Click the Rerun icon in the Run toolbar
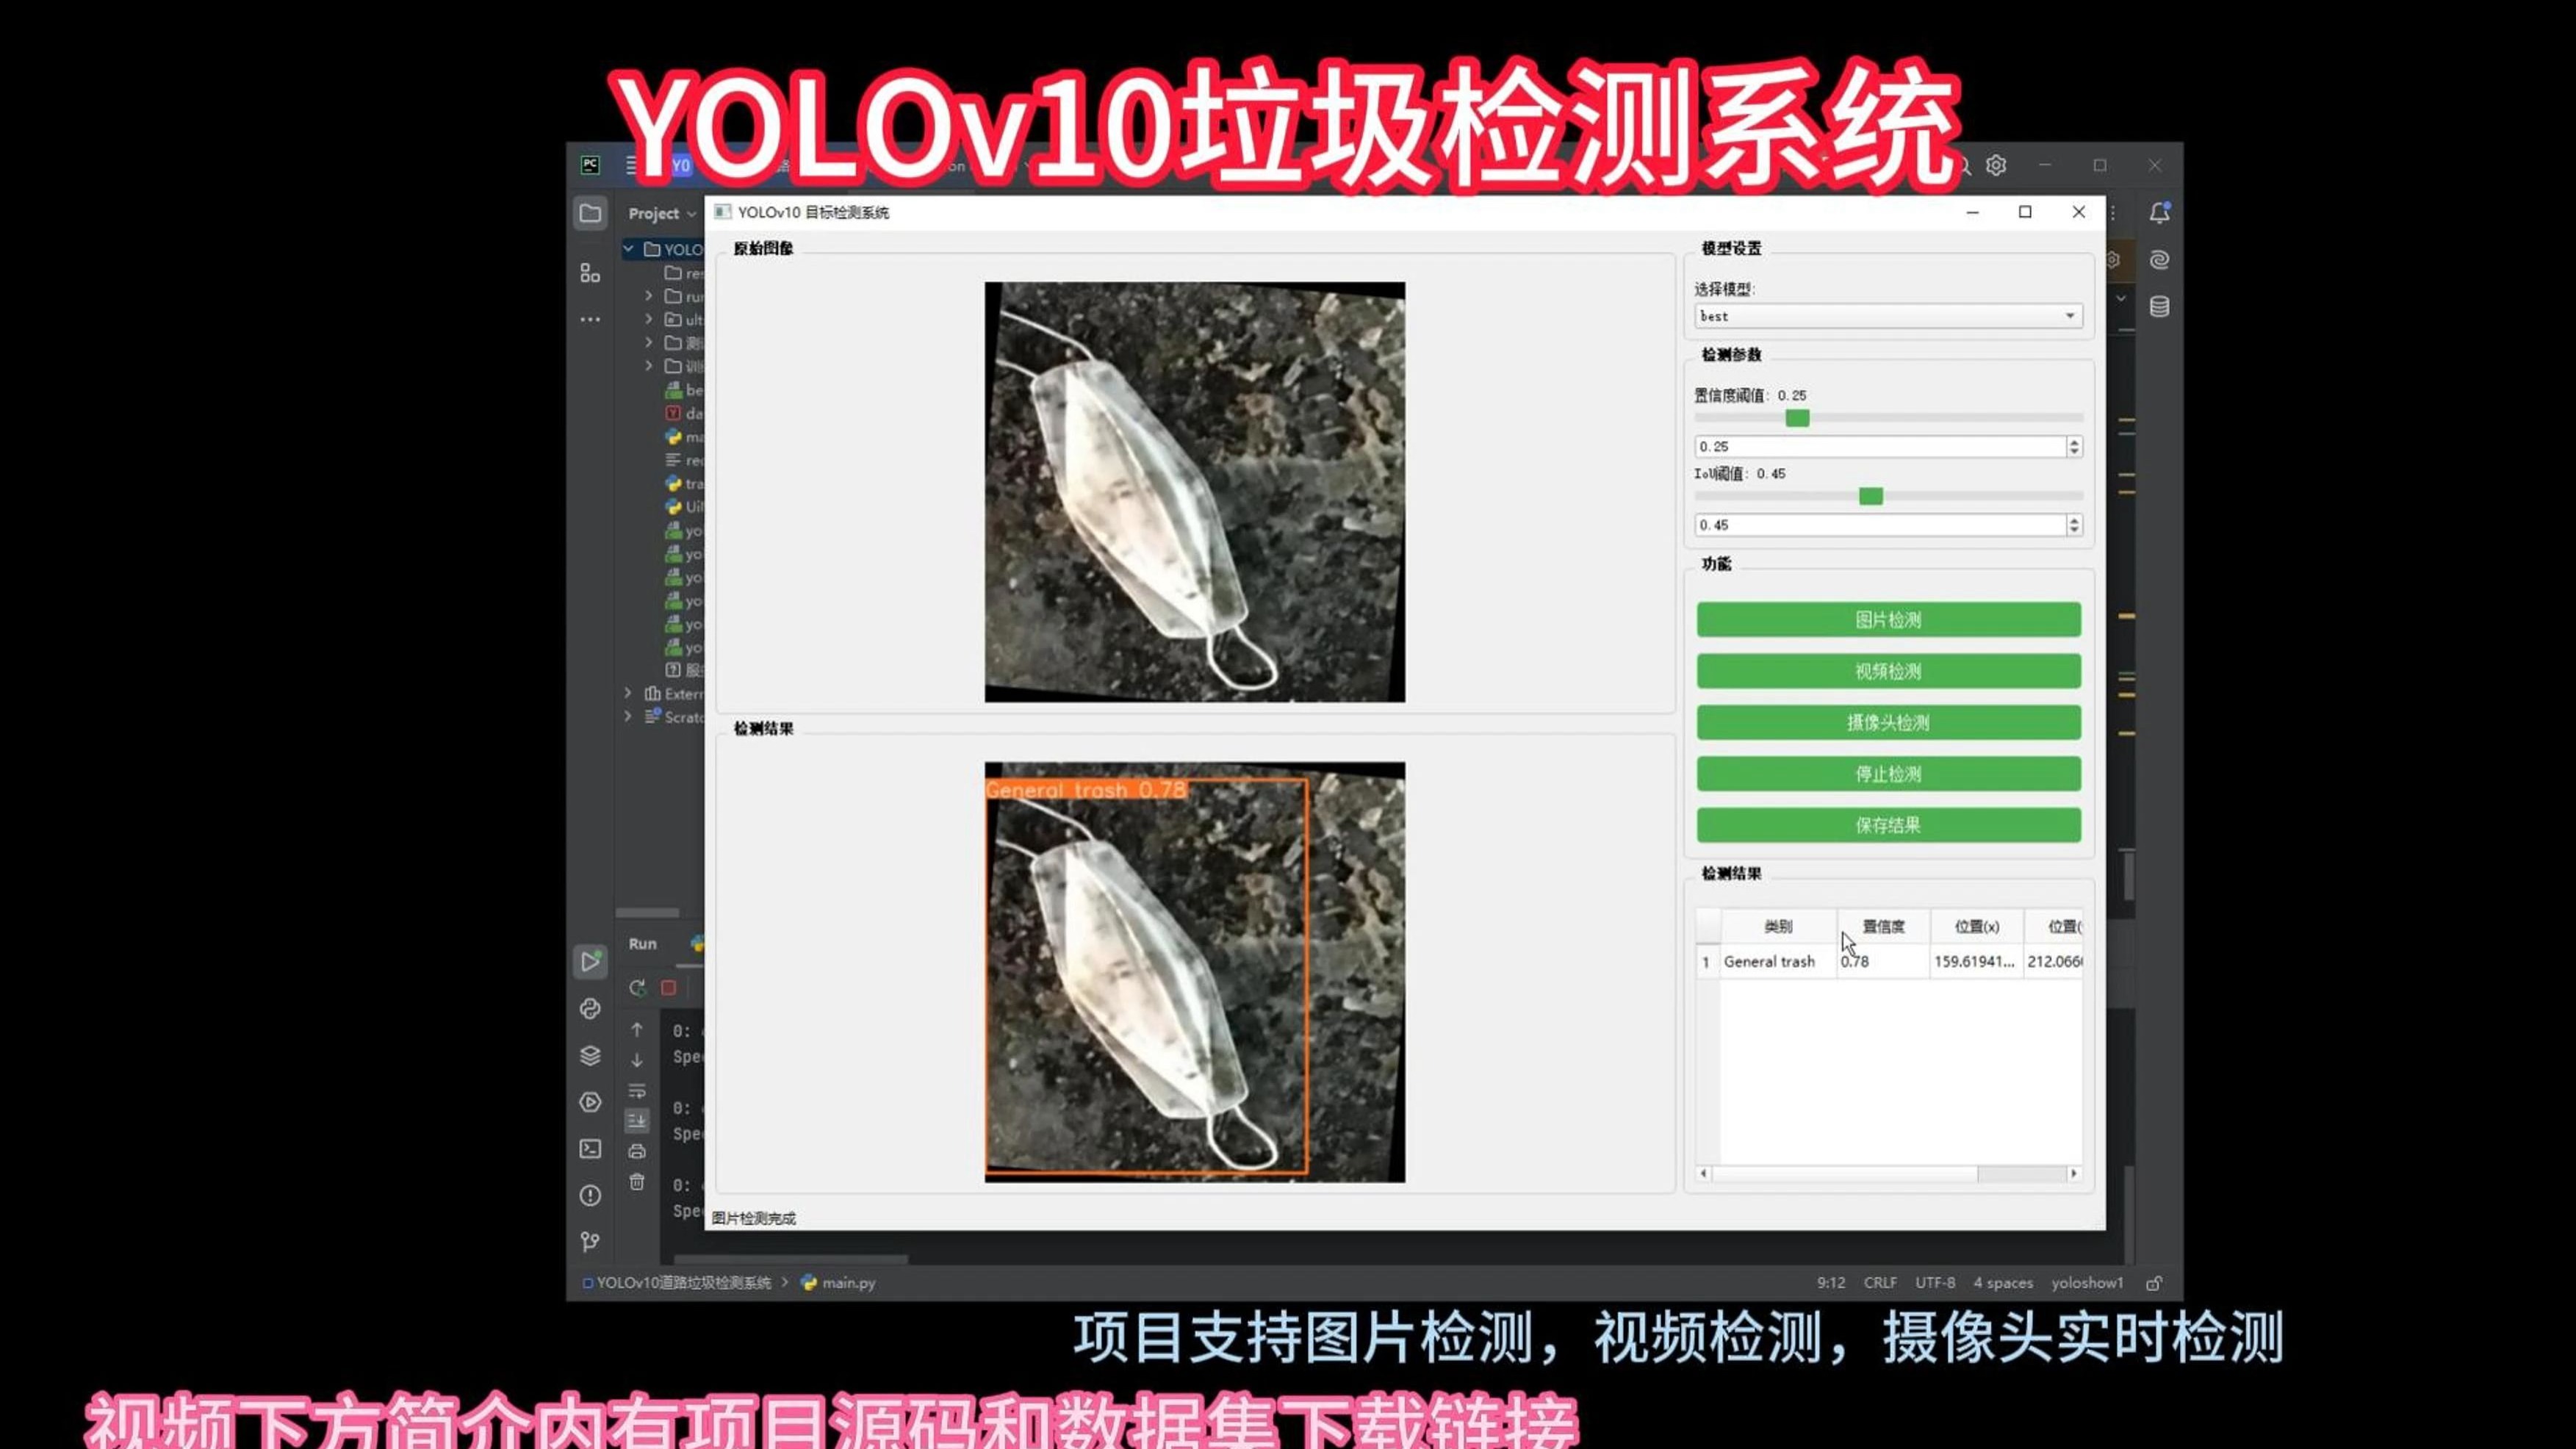The image size is (2576, 1449). [x=638, y=988]
